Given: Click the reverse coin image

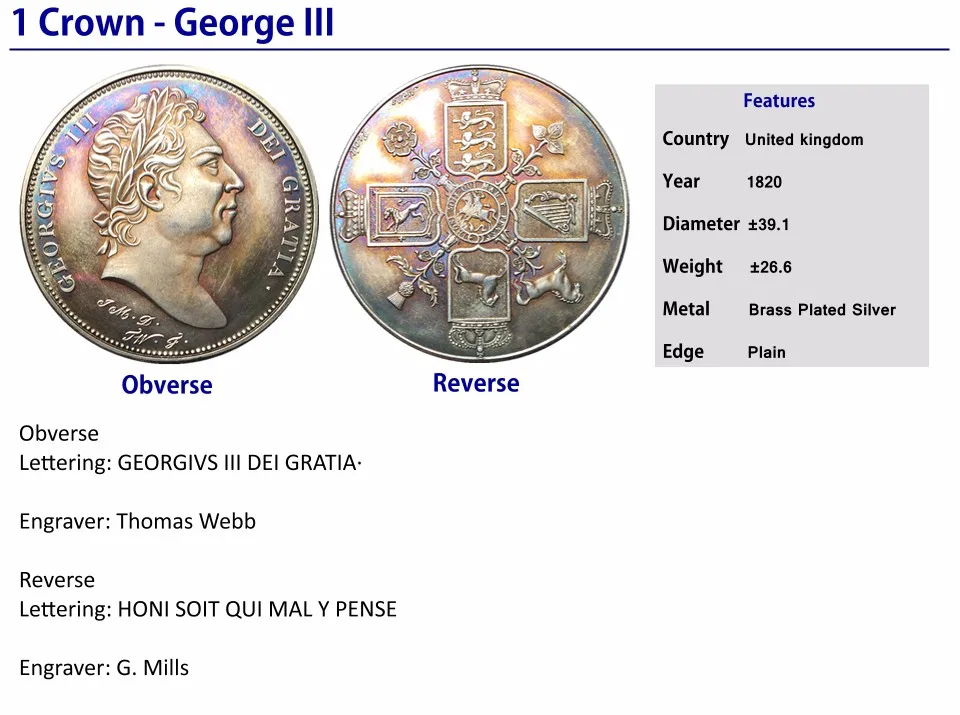Looking at the screenshot, I should point(479,214).
